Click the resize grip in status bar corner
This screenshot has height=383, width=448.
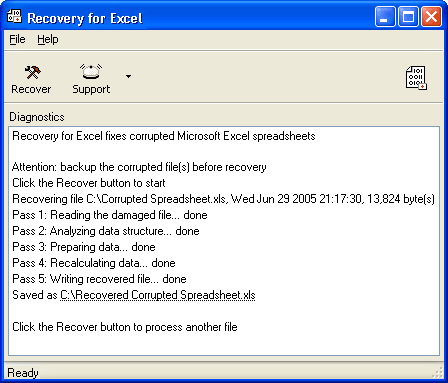437,373
